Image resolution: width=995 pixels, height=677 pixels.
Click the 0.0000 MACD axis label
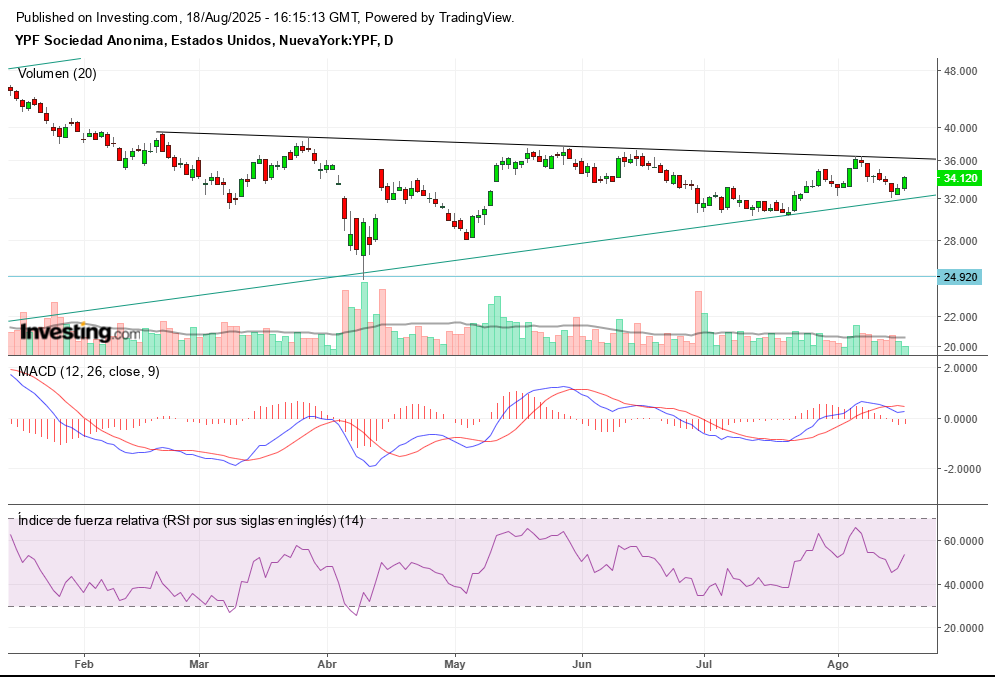pyautogui.click(x=964, y=419)
